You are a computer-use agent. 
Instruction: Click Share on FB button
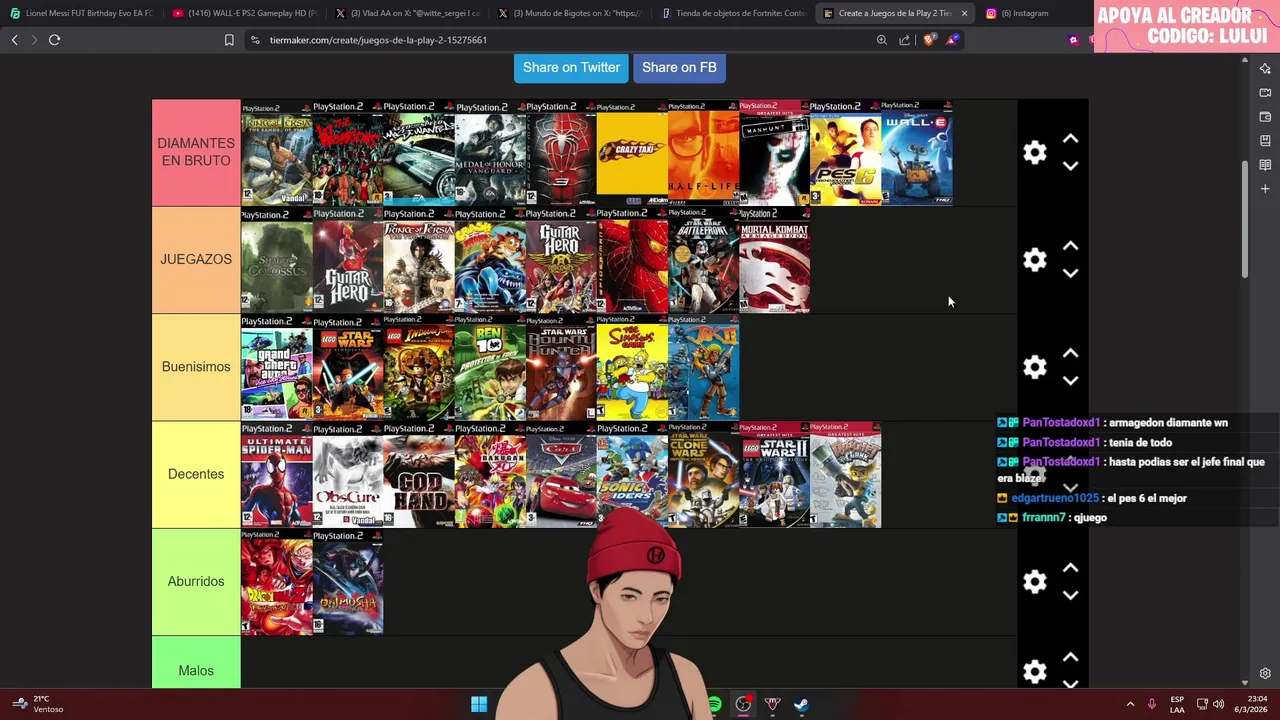679,67
